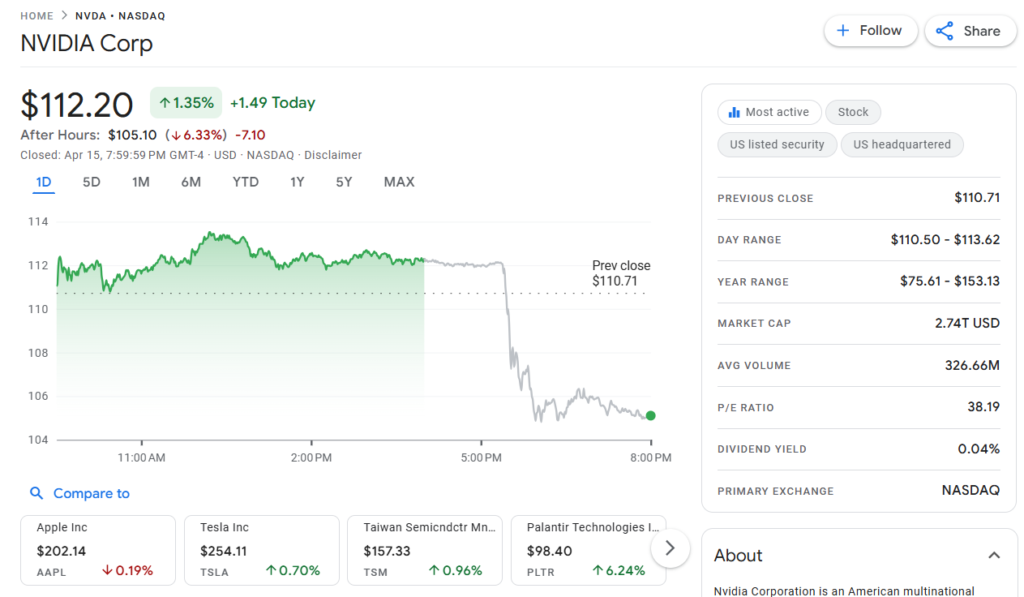This screenshot has width=1024, height=597.
Task: Click the Most active chip
Action: [769, 112]
